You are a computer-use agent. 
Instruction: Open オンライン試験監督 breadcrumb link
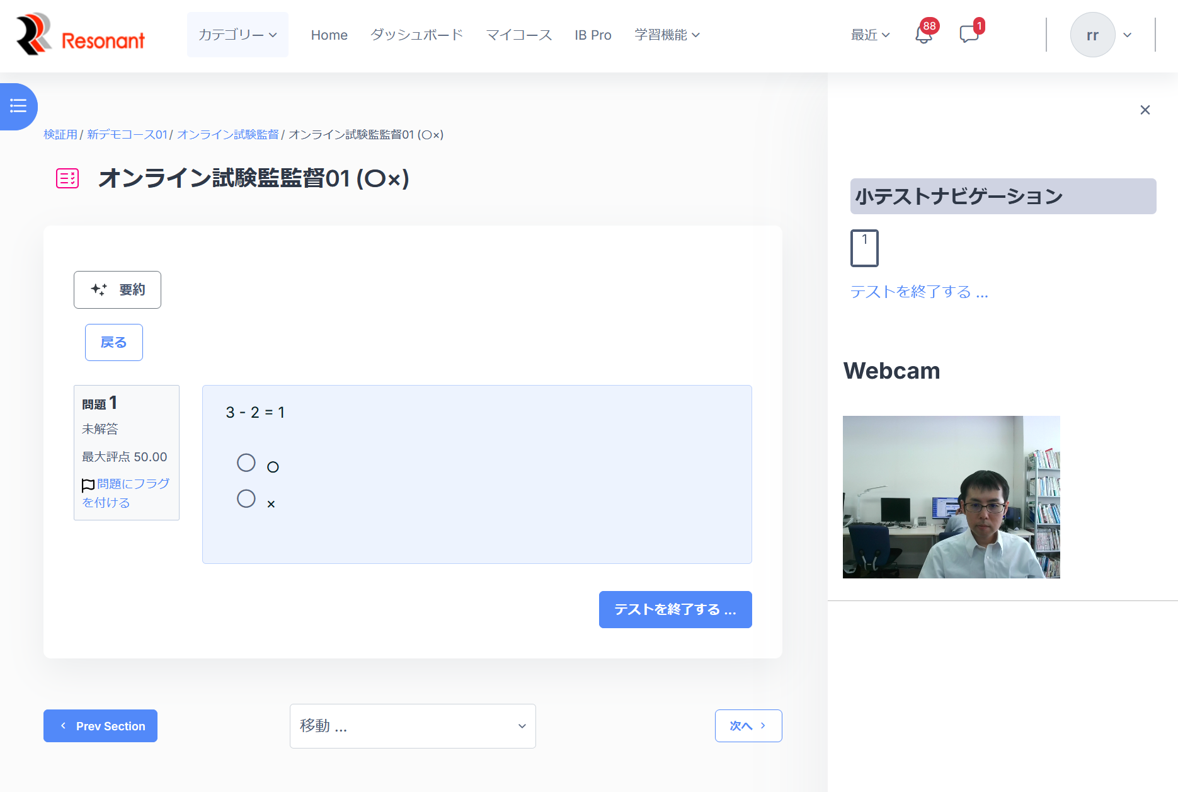point(228,135)
